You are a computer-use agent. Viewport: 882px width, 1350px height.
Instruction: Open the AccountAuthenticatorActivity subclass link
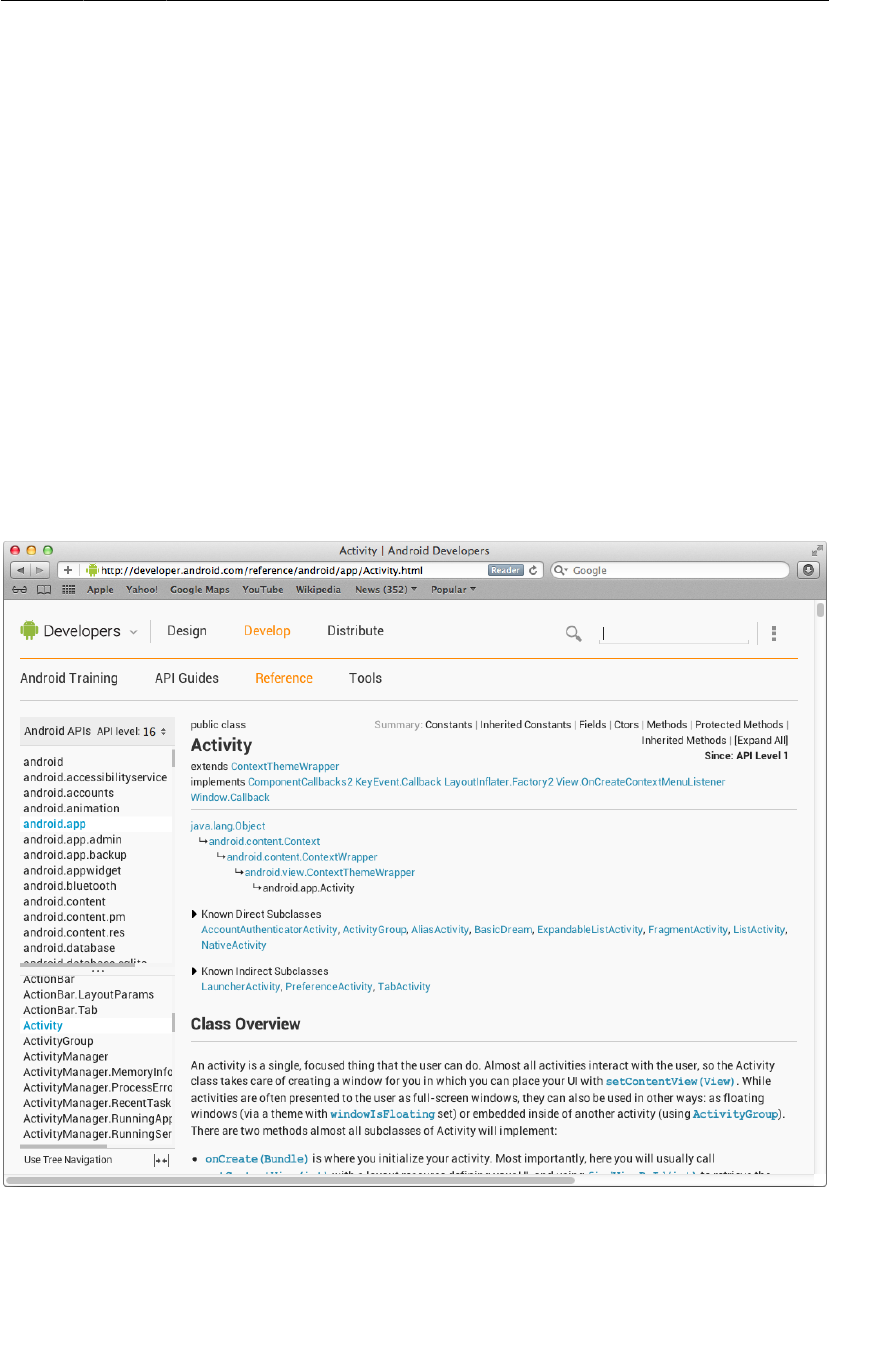pos(270,930)
